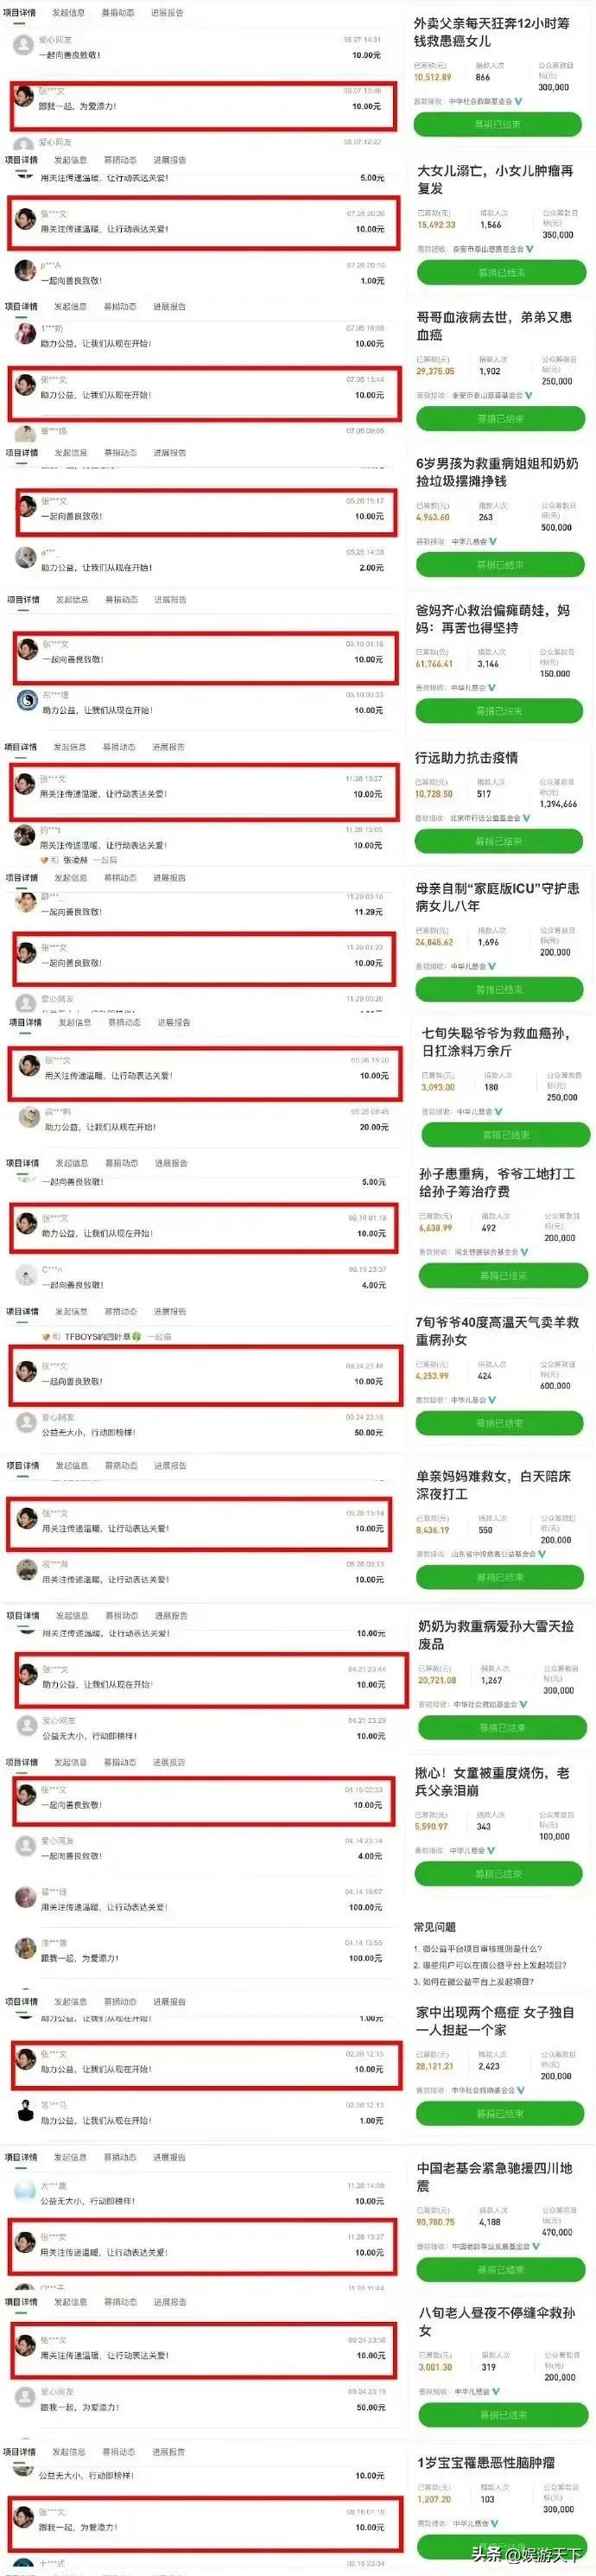The height and width of the screenshot is (2576, 596).
Task: Open the topmost 募捐动态 tab
Action: [119, 13]
